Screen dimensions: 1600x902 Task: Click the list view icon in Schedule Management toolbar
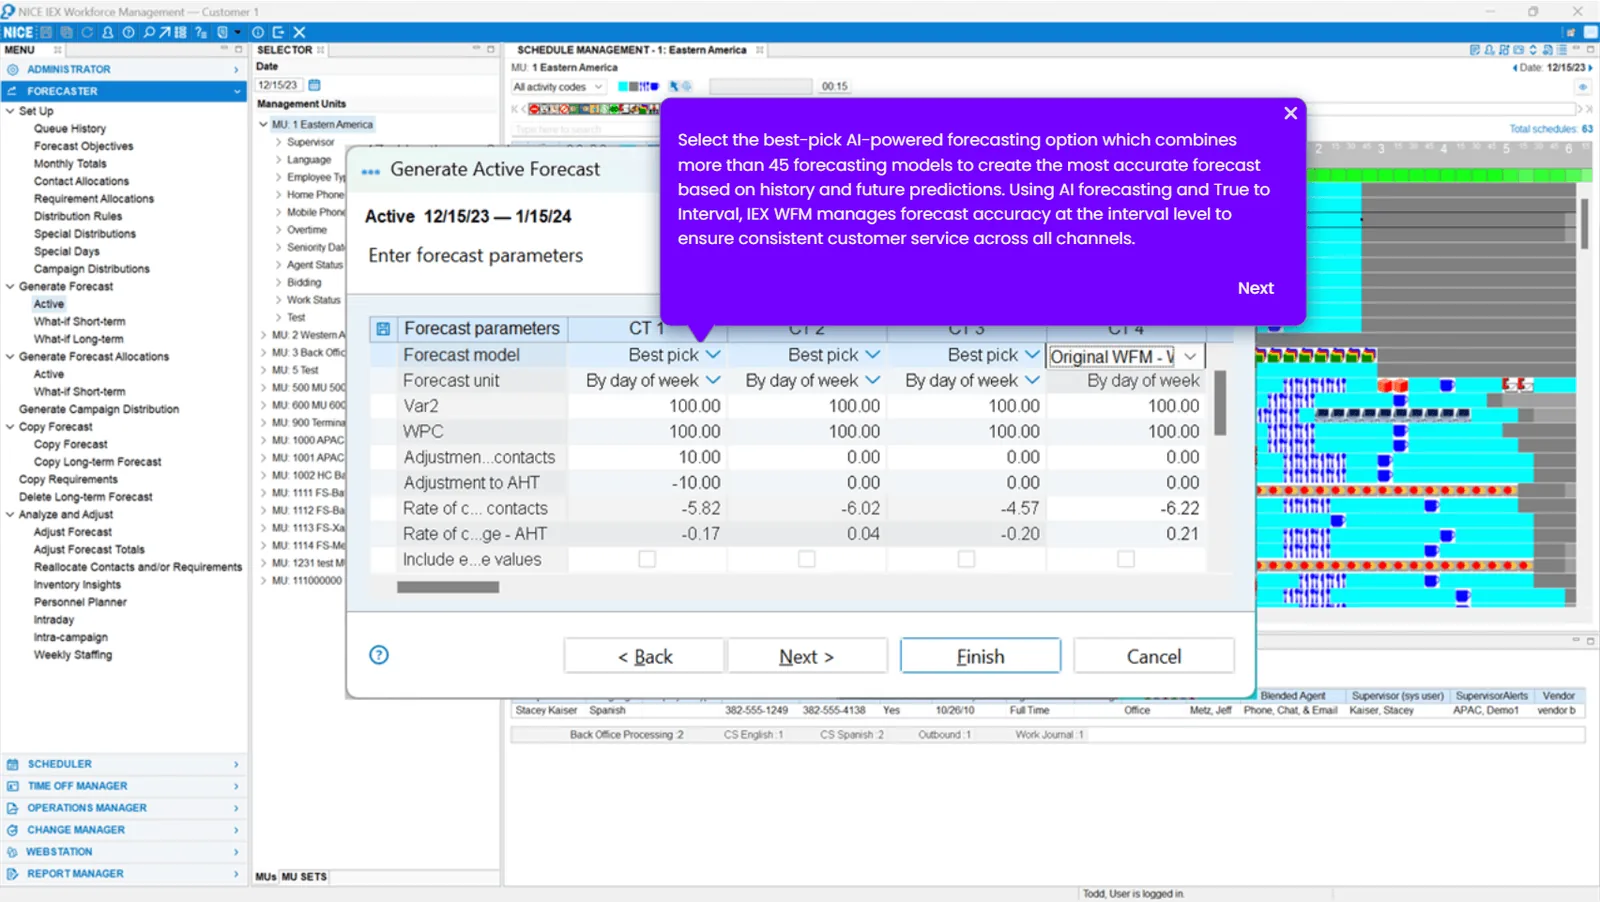point(1561,50)
